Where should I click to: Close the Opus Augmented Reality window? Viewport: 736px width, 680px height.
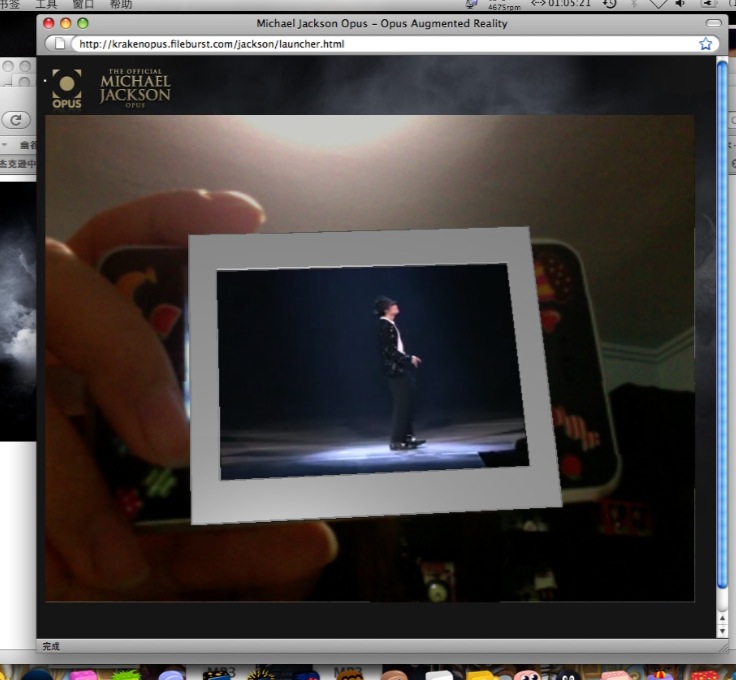click(48, 23)
